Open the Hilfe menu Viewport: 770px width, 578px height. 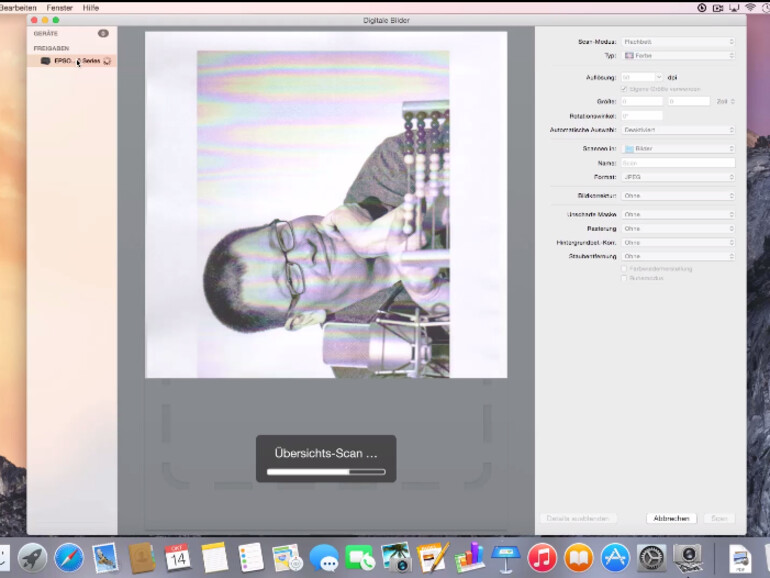[x=91, y=7]
